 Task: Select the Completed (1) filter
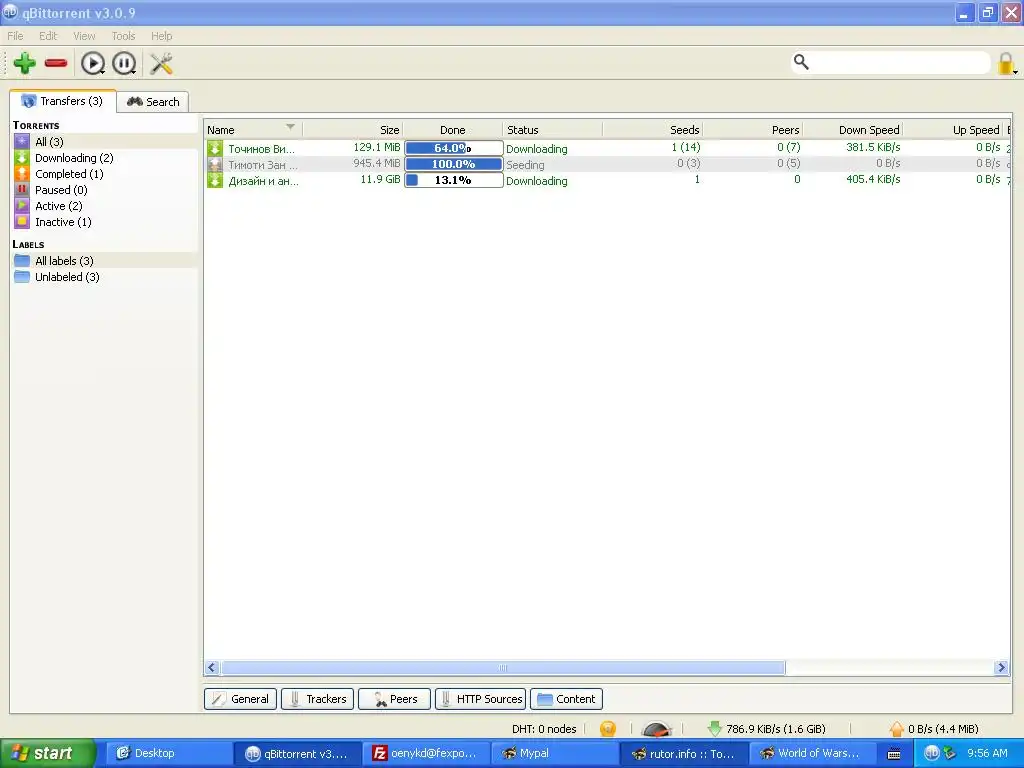(104, 174)
